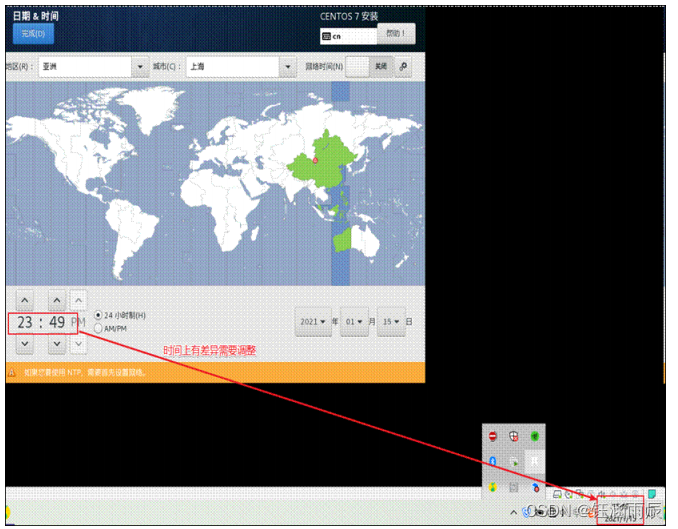Click the 完成(D) done button
678x529 pixels.
[33, 33]
